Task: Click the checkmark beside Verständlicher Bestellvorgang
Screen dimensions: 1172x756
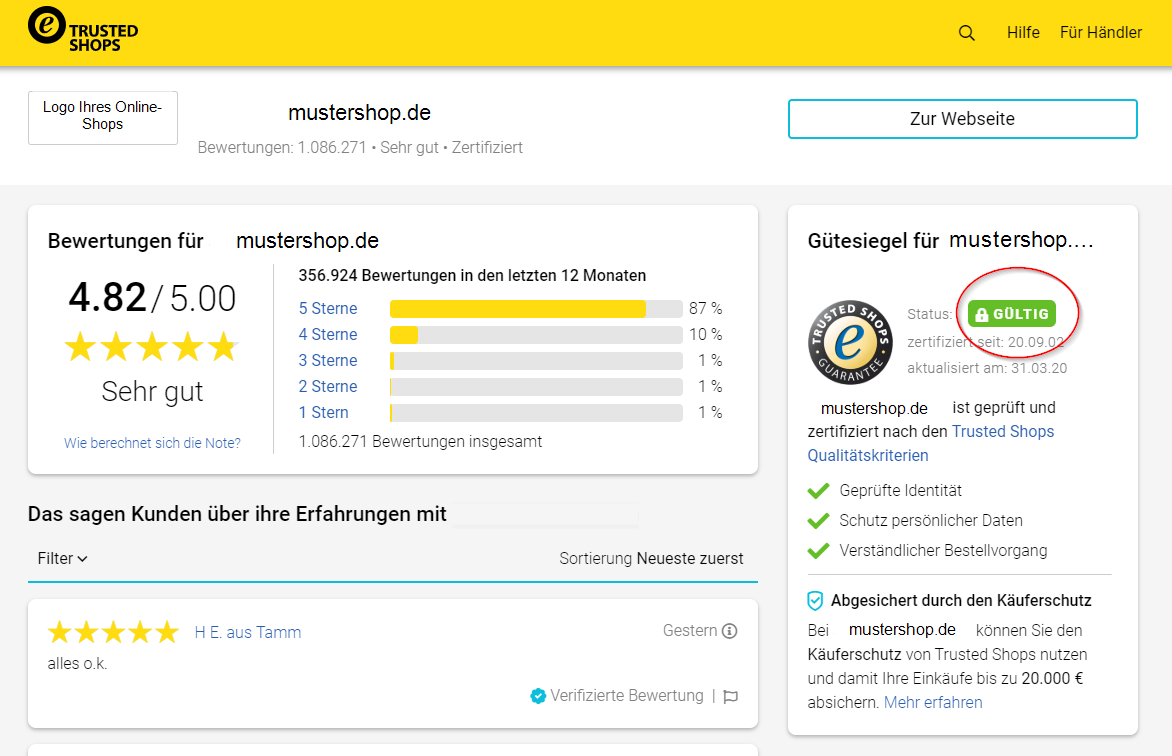Action: click(818, 550)
